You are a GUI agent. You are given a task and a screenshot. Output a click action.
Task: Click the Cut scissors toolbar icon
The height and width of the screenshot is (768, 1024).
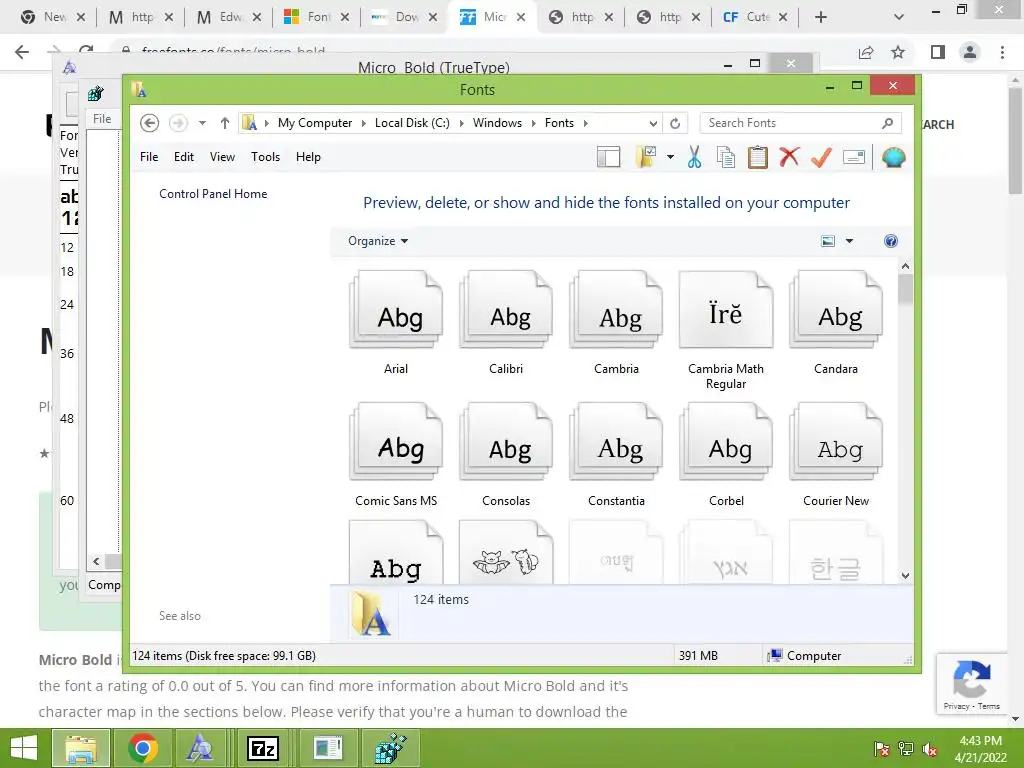tap(694, 157)
